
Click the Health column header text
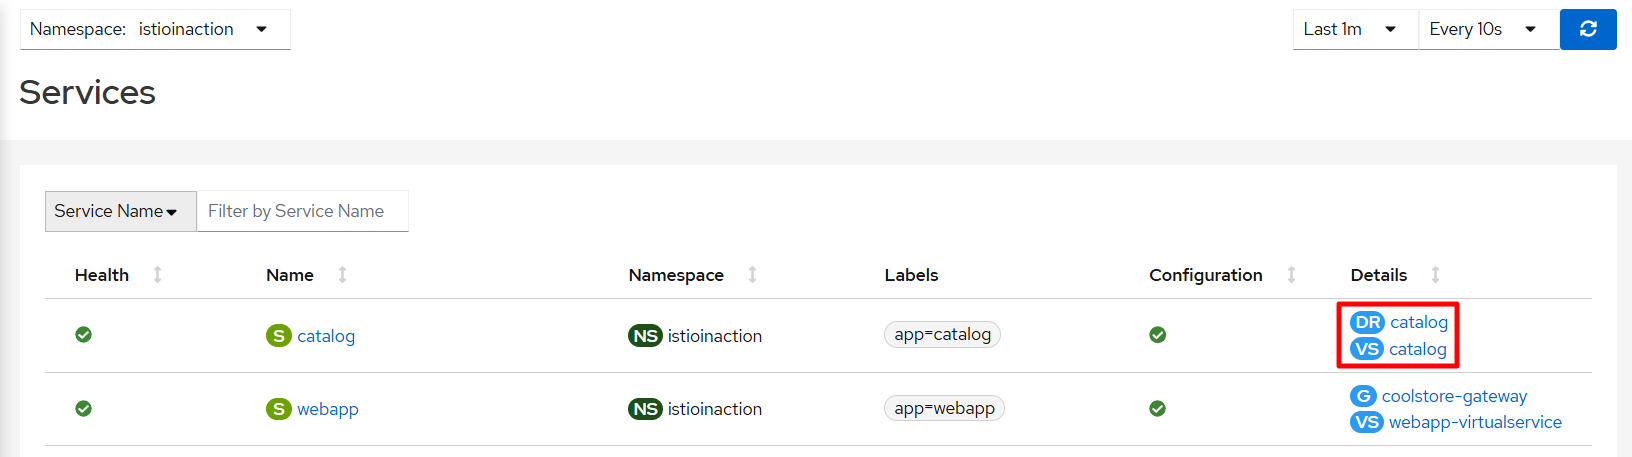coord(102,275)
